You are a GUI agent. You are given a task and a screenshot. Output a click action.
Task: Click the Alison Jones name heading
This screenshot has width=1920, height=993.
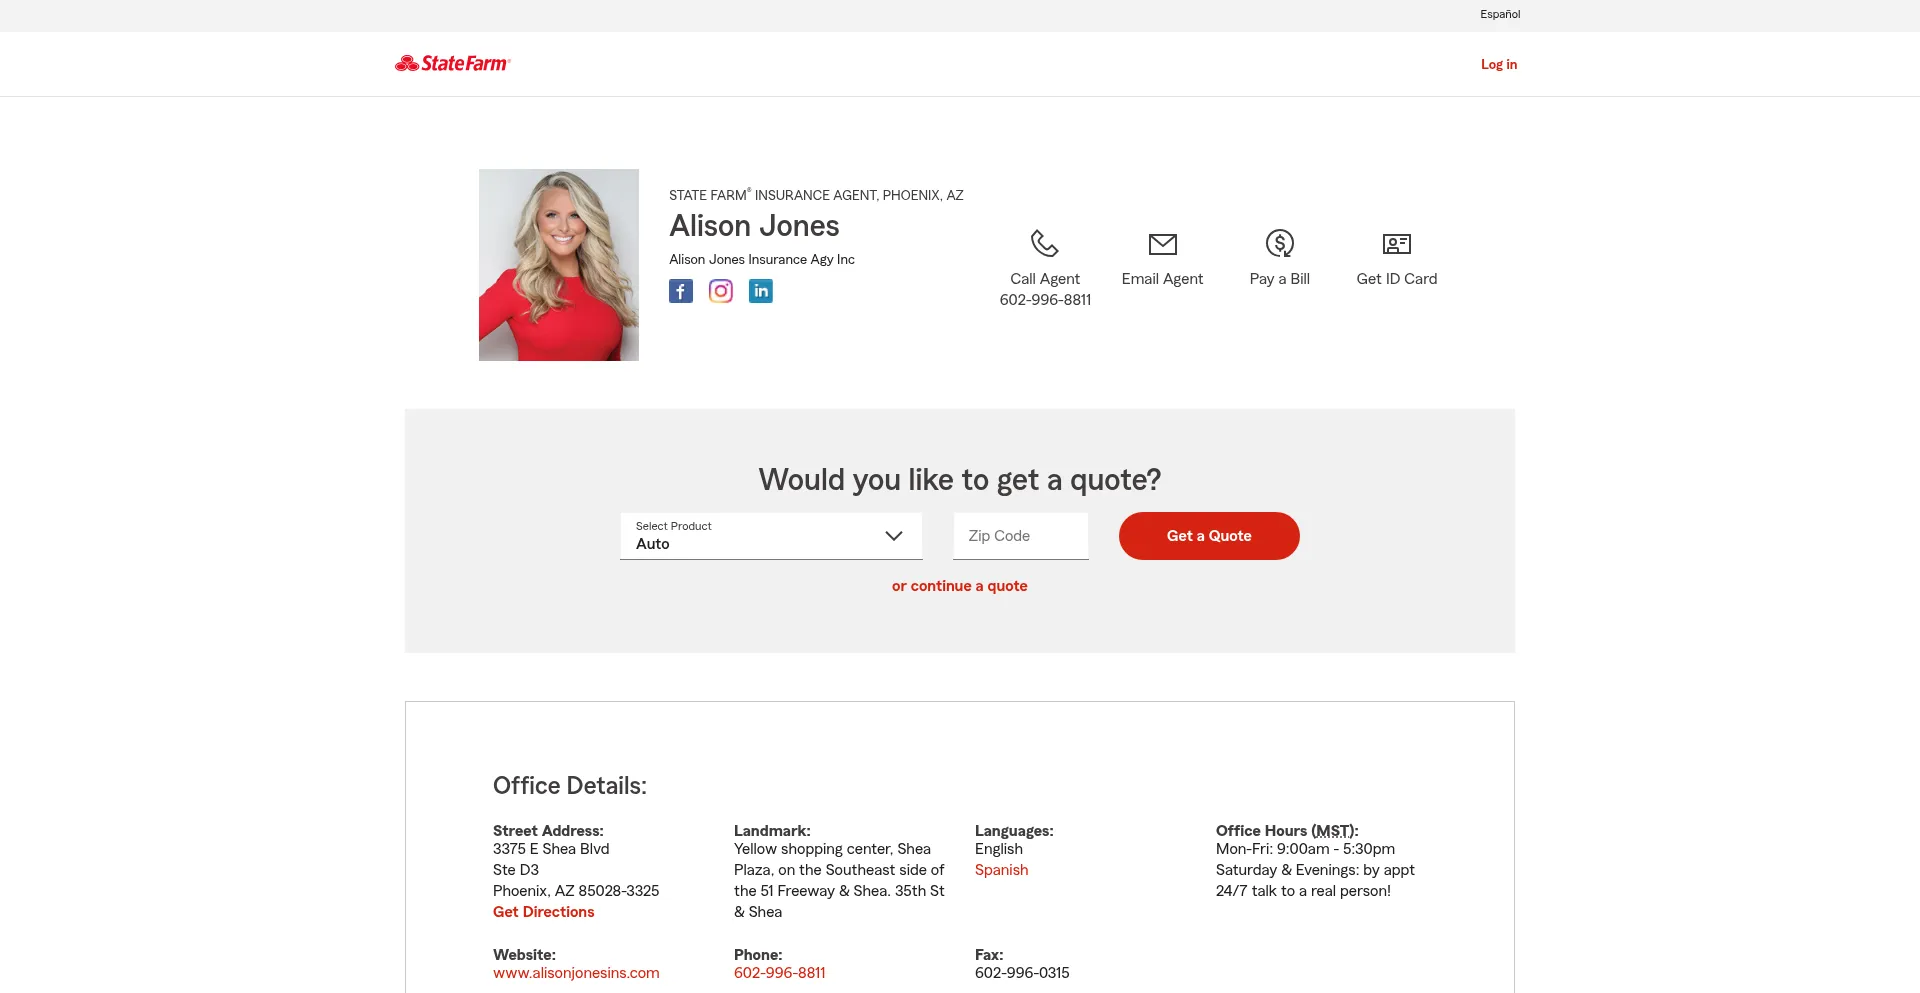(x=754, y=226)
